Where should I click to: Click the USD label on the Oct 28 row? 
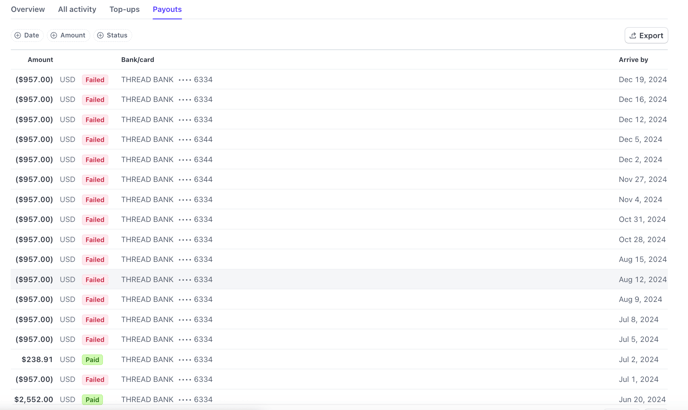click(x=67, y=239)
